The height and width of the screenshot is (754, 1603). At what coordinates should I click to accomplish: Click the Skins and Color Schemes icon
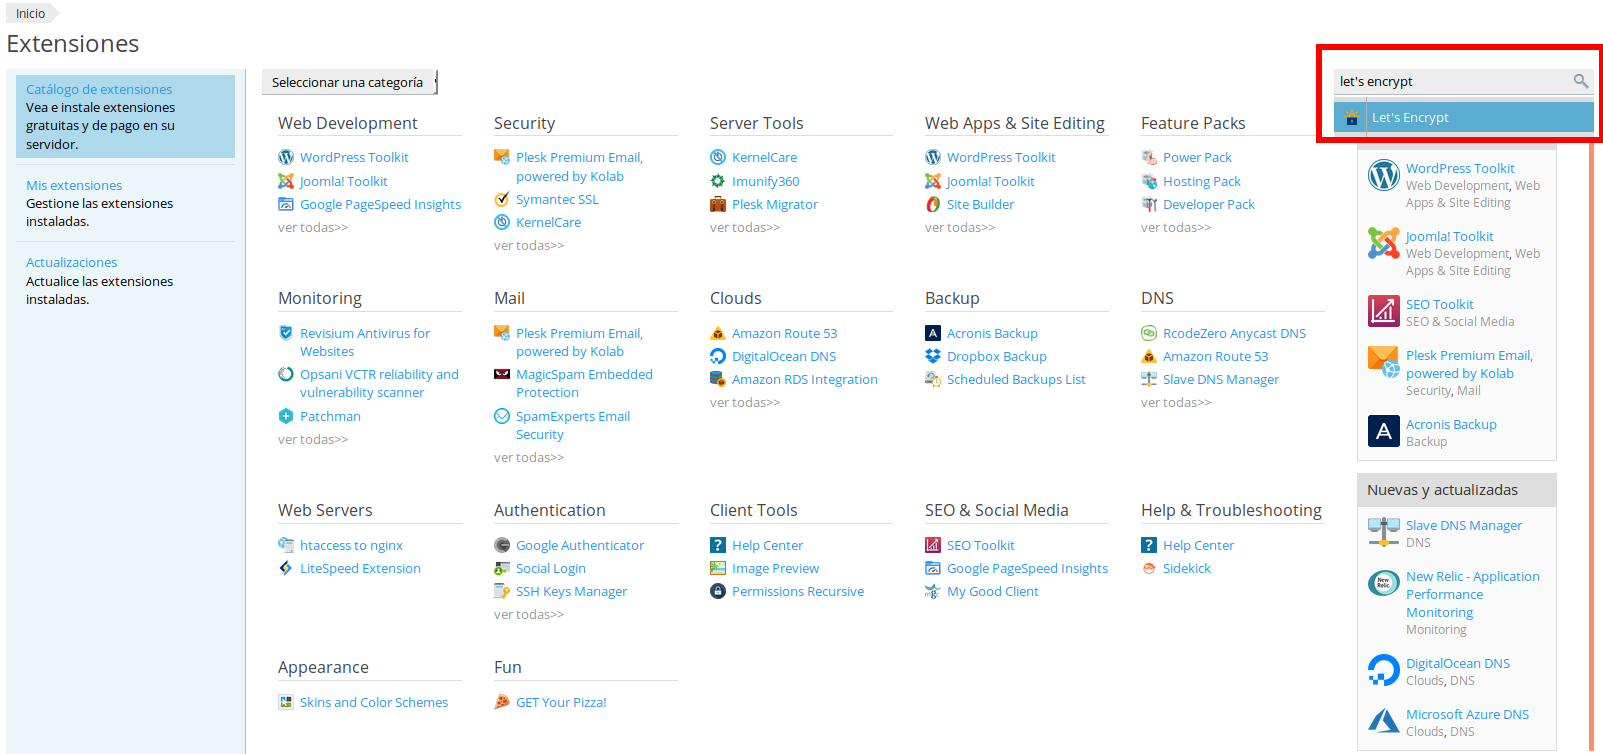(x=286, y=702)
